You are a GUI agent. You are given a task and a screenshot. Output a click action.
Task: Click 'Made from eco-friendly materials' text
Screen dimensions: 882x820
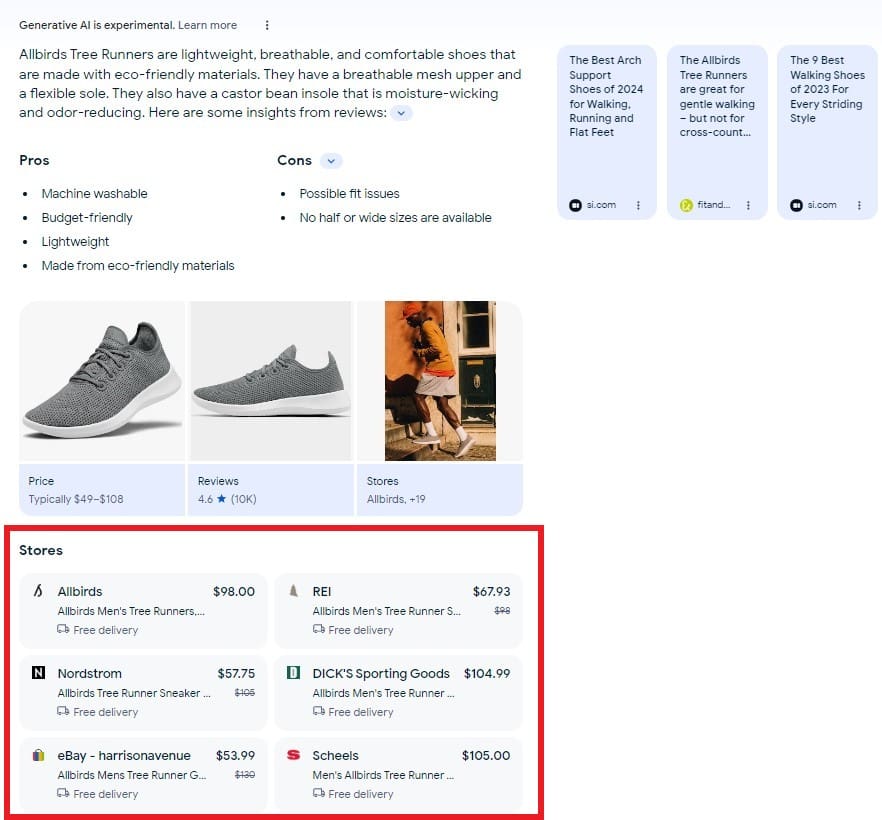coord(138,265)
